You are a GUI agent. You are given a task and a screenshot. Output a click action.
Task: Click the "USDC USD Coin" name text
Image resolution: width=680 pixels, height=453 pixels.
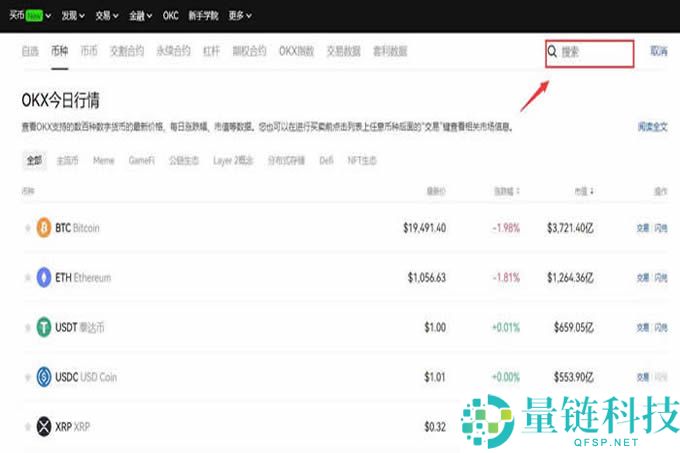[x=86, y=377]
